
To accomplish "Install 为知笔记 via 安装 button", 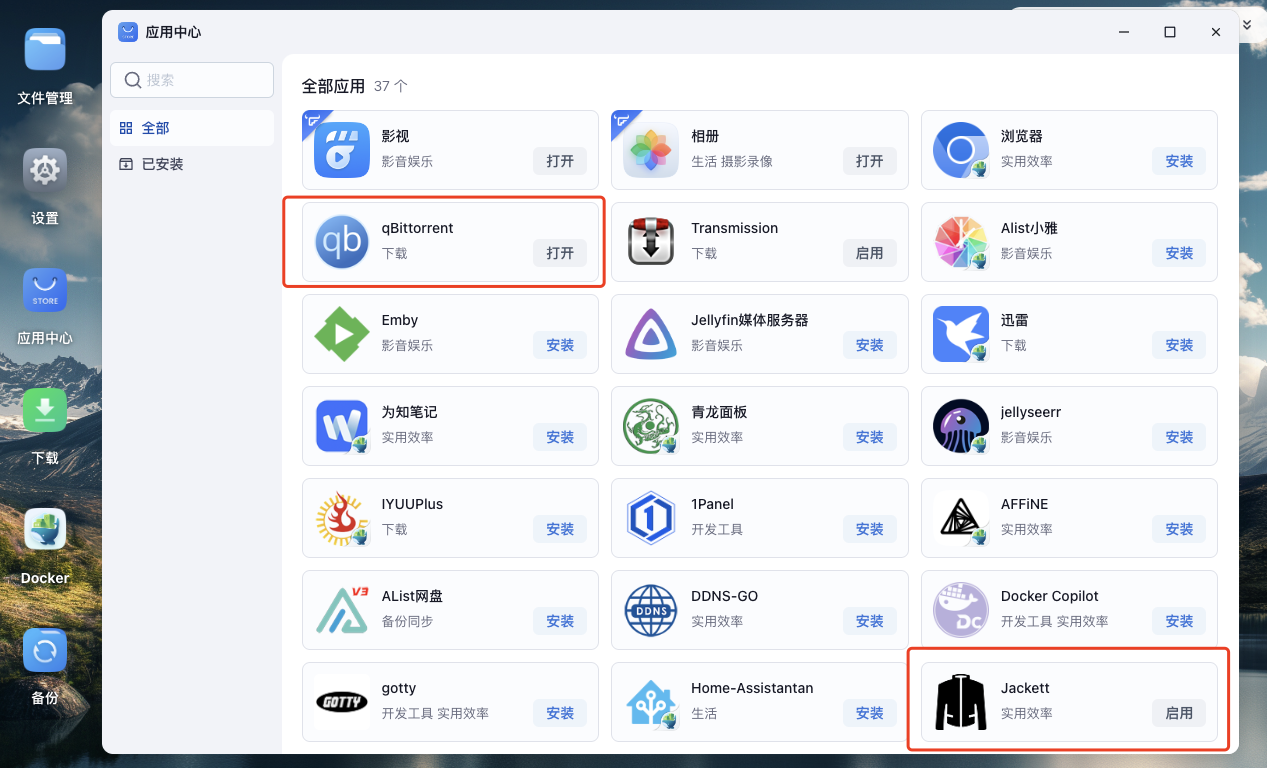I will (x=560, y=437).
